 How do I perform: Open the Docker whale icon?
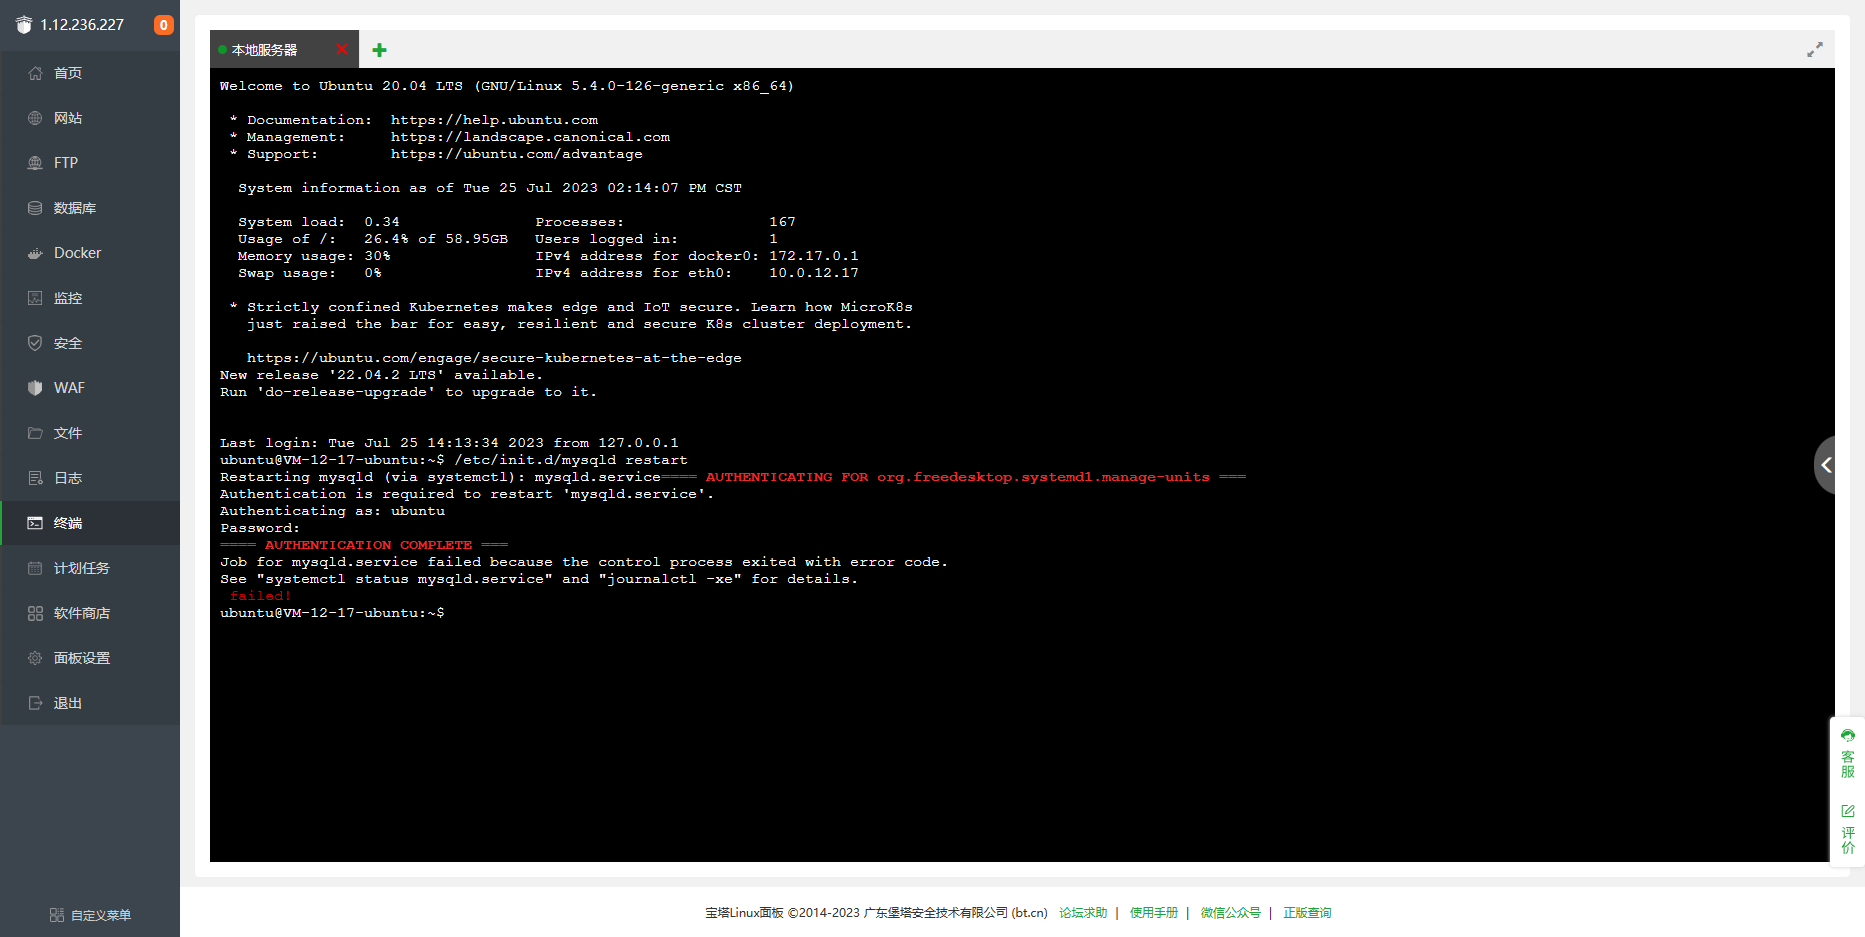pos(35,253)
